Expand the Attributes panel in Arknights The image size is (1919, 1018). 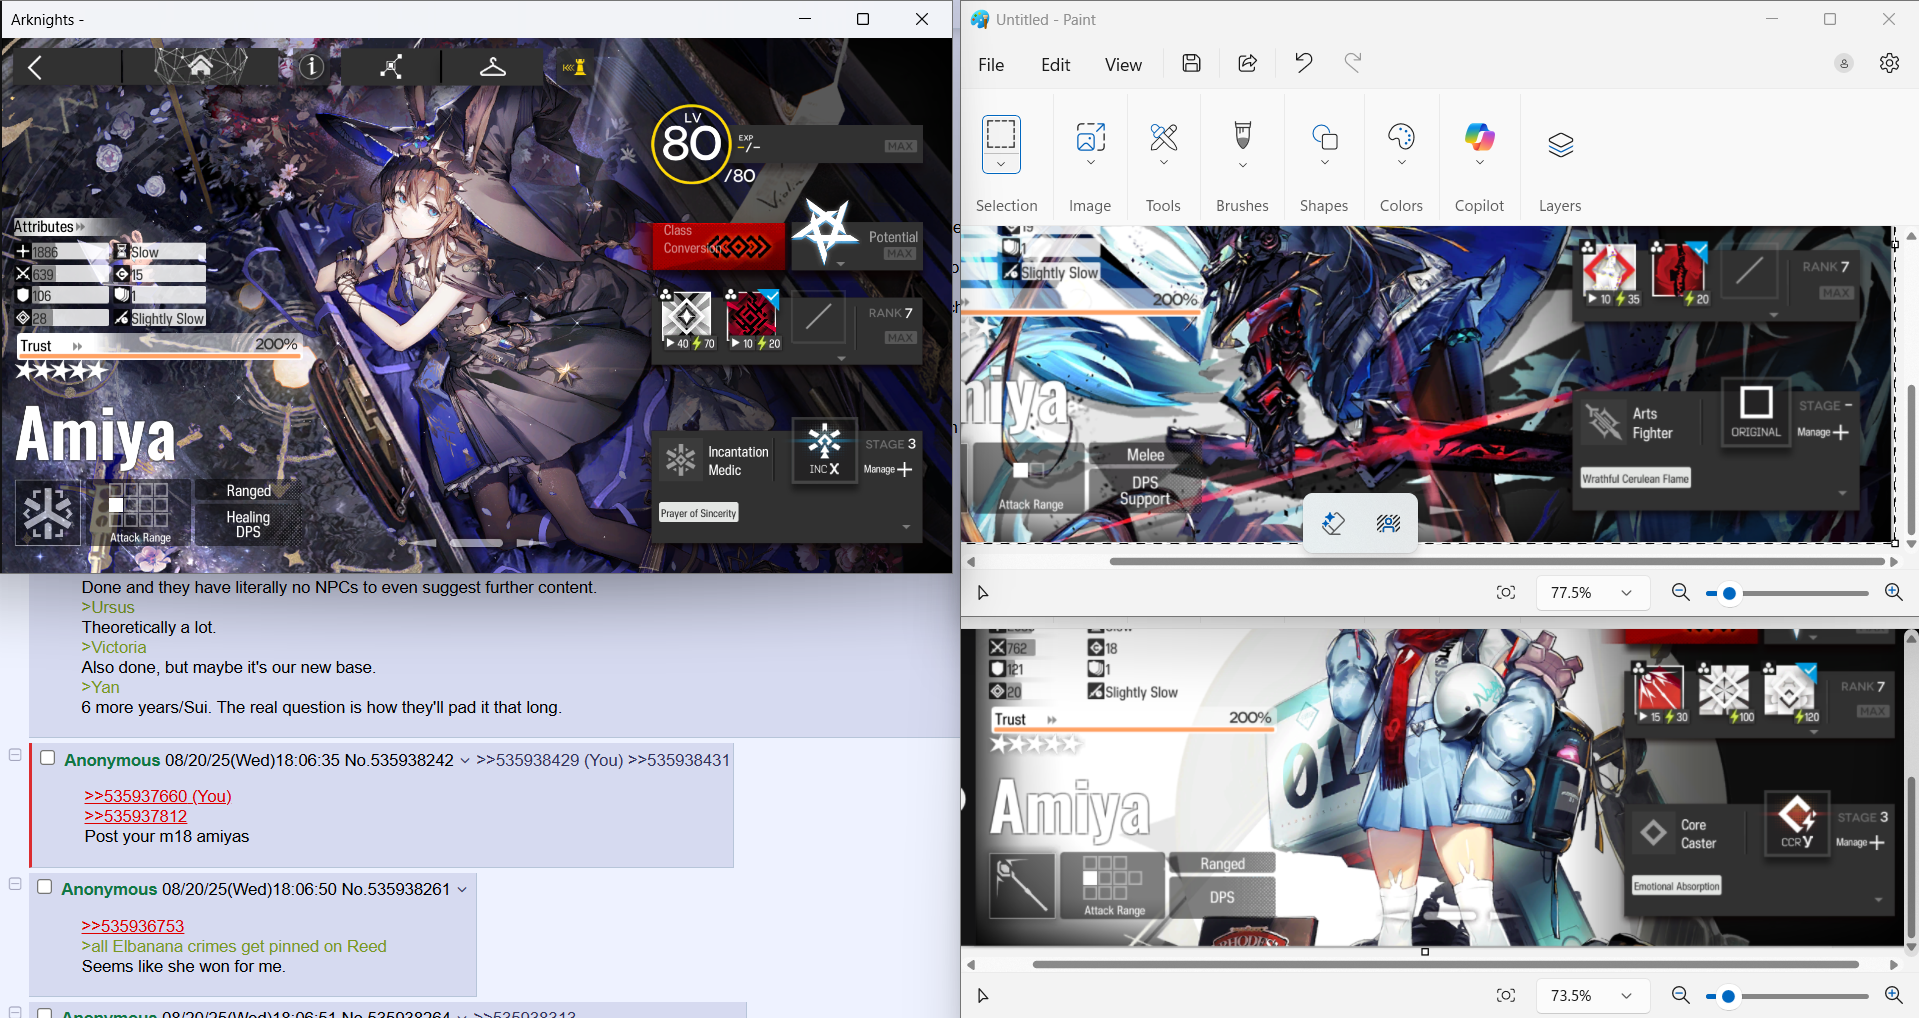[x=50, y=227]
